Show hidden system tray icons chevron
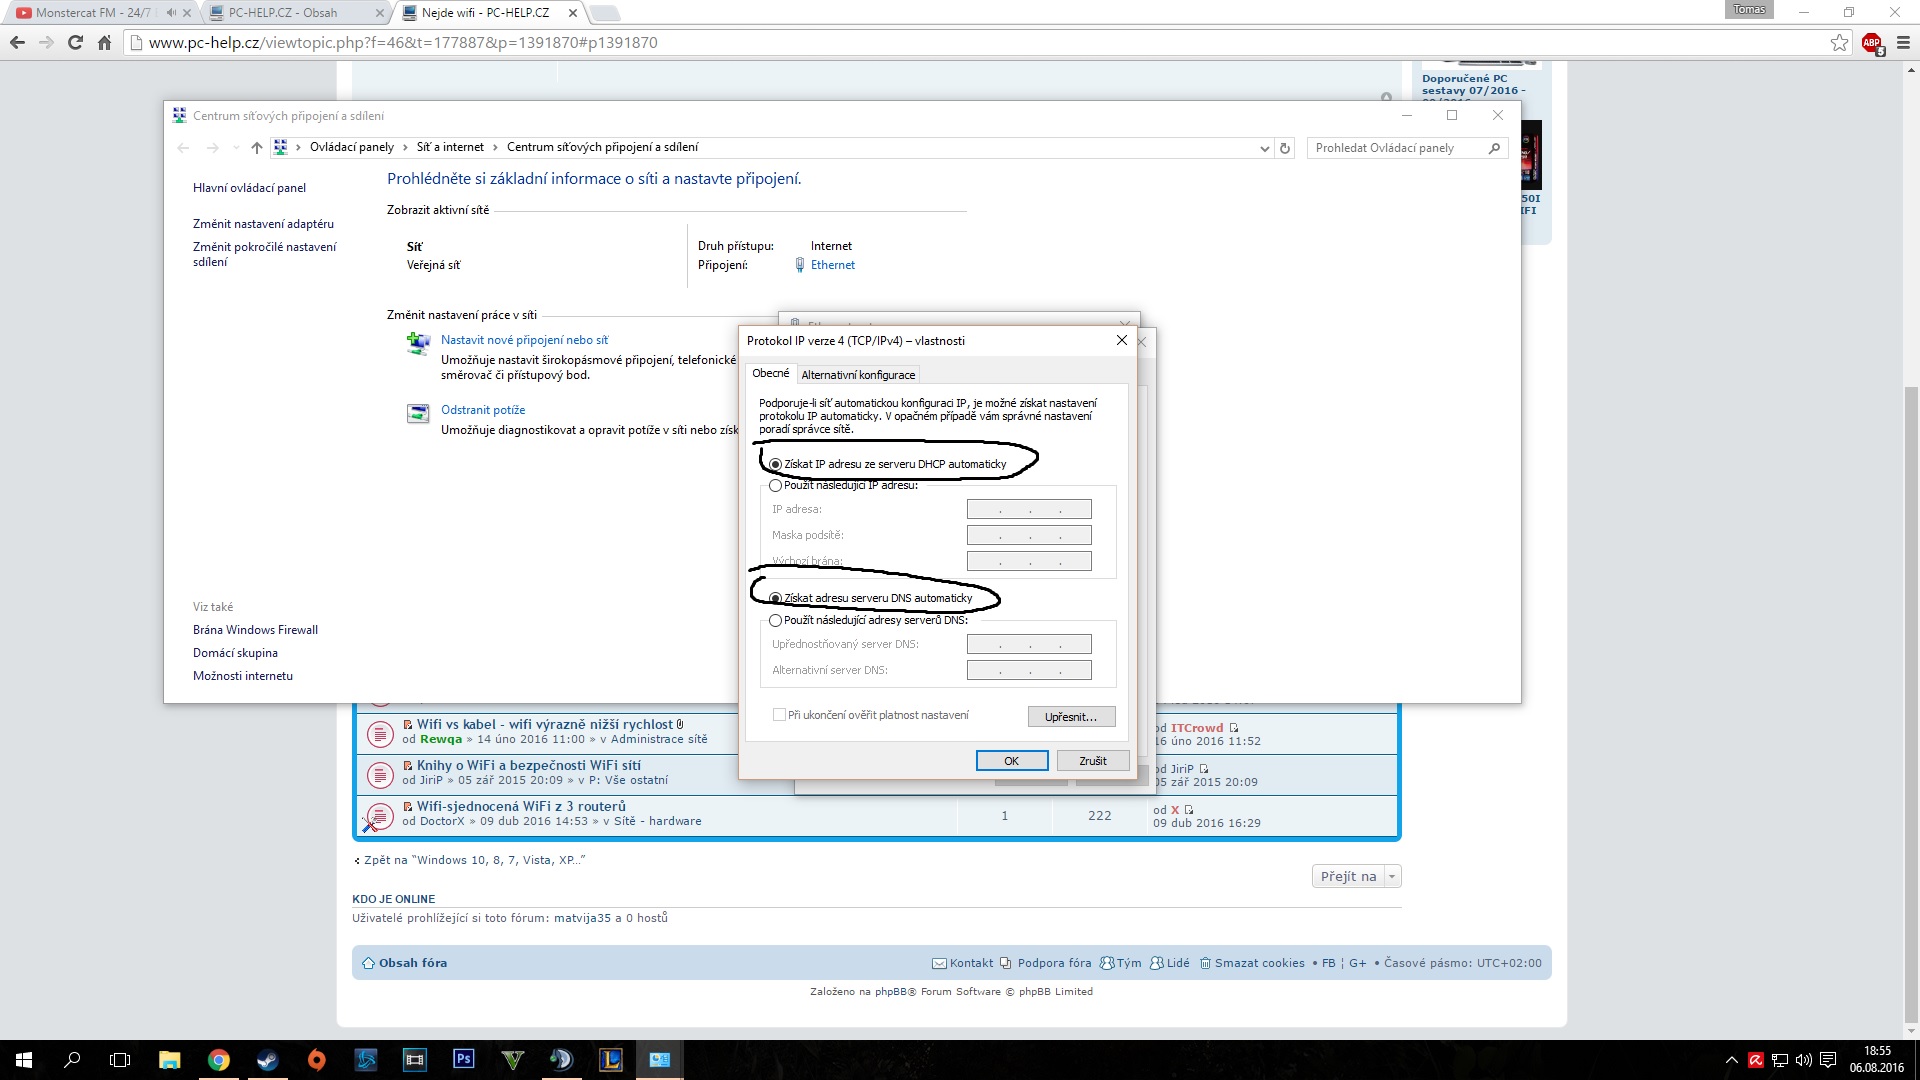Viewport: 1920px width, 1080px height. click(x=1731, y=1060)
